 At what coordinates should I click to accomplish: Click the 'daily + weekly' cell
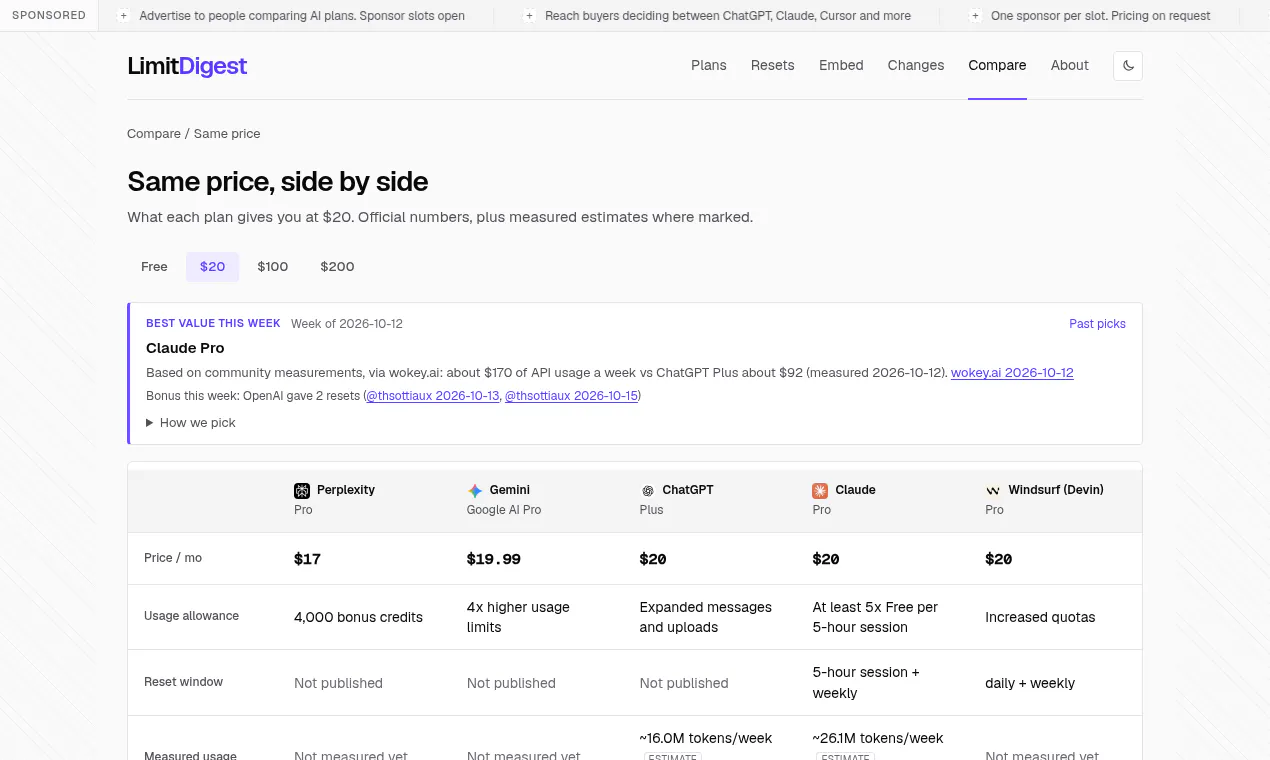[1030, 683]
